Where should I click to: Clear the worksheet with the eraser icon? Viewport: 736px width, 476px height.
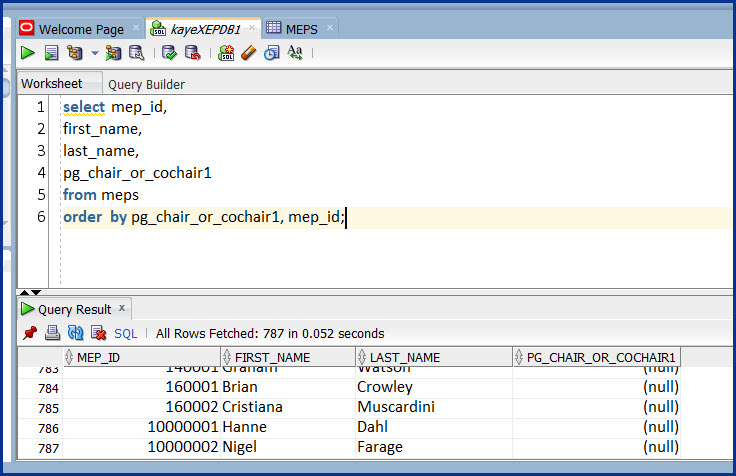click(x=249, y=53)
